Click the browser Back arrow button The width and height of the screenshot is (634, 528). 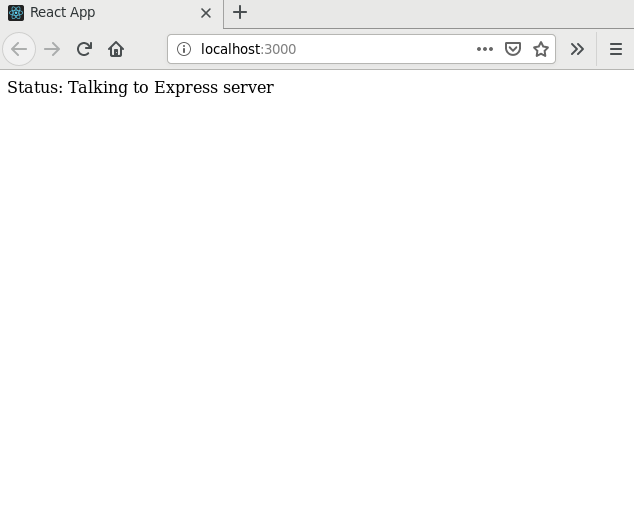(x=19, y=49)
